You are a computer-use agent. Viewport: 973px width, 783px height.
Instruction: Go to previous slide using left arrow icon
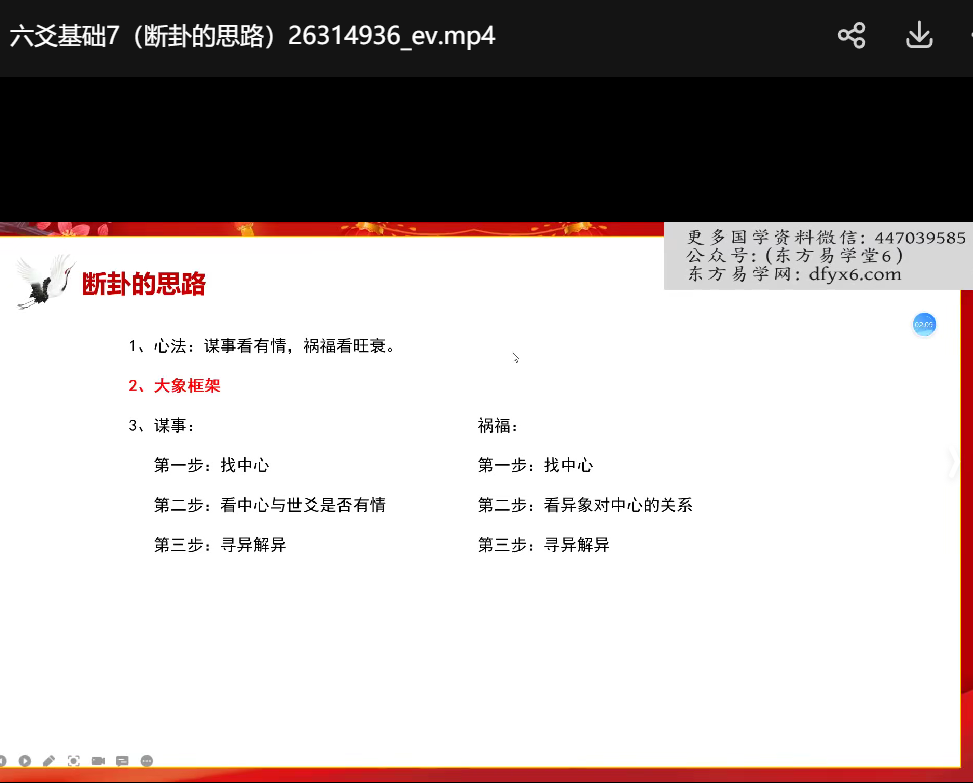coord(3,761)
